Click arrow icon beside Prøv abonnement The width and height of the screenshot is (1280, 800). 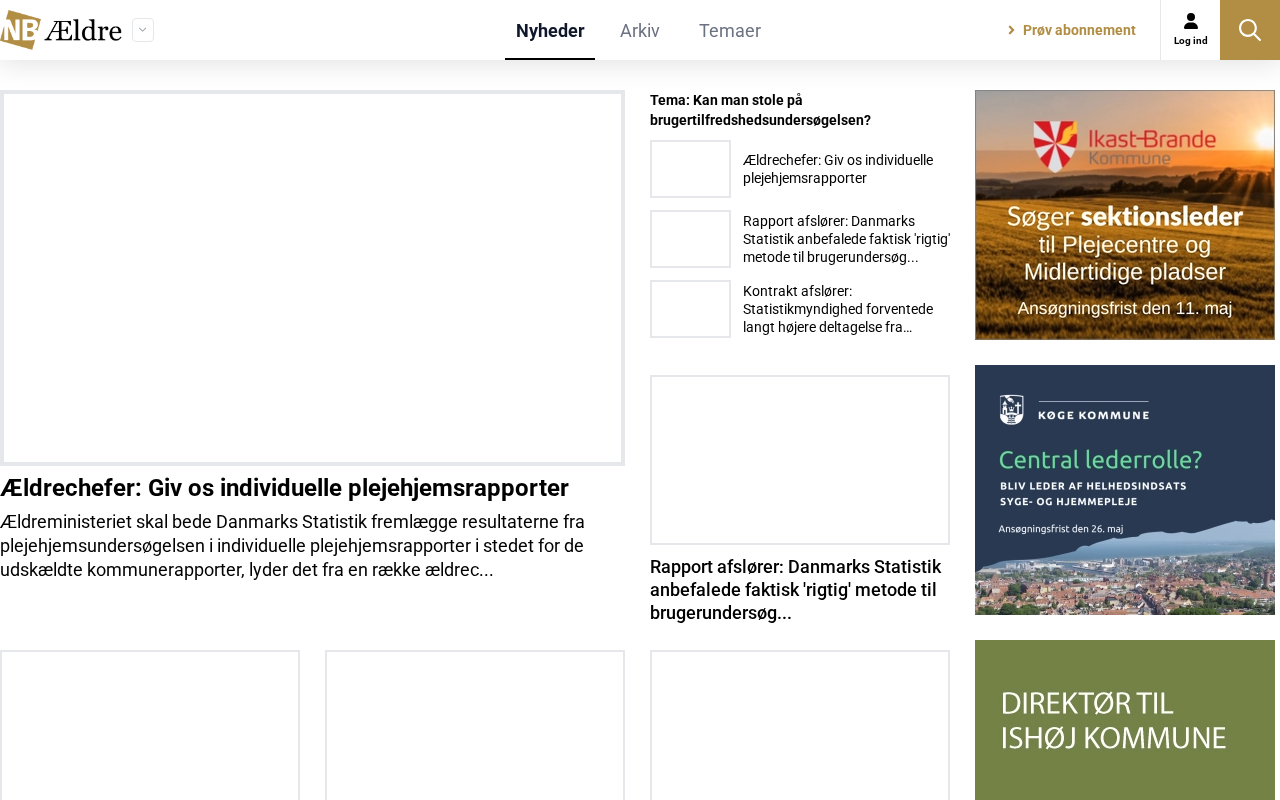pyautogui.click(x=1011, y=30)
